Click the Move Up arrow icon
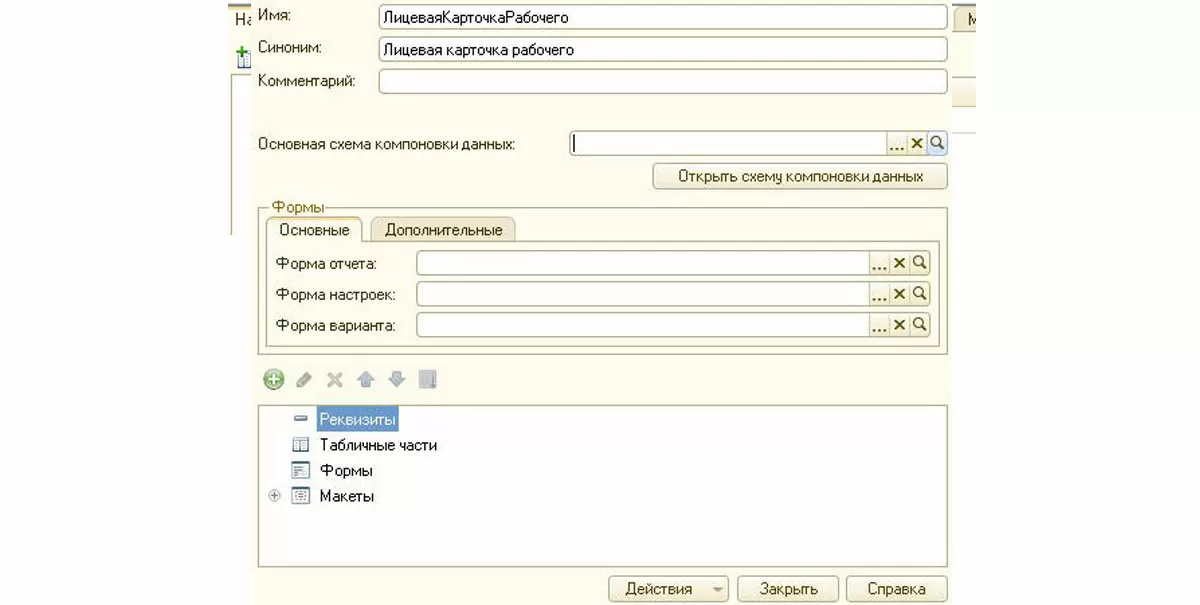Image resolution: width=1200 pixels, height=605 pixels. [x=366, y=380]
